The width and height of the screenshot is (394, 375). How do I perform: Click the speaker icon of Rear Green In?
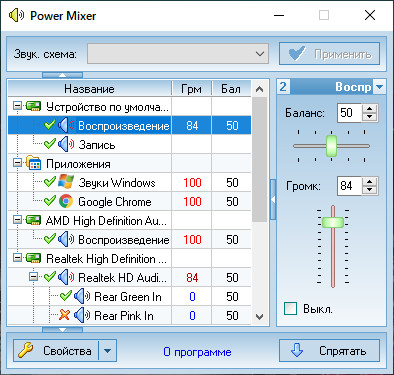(x=82, y=296)
